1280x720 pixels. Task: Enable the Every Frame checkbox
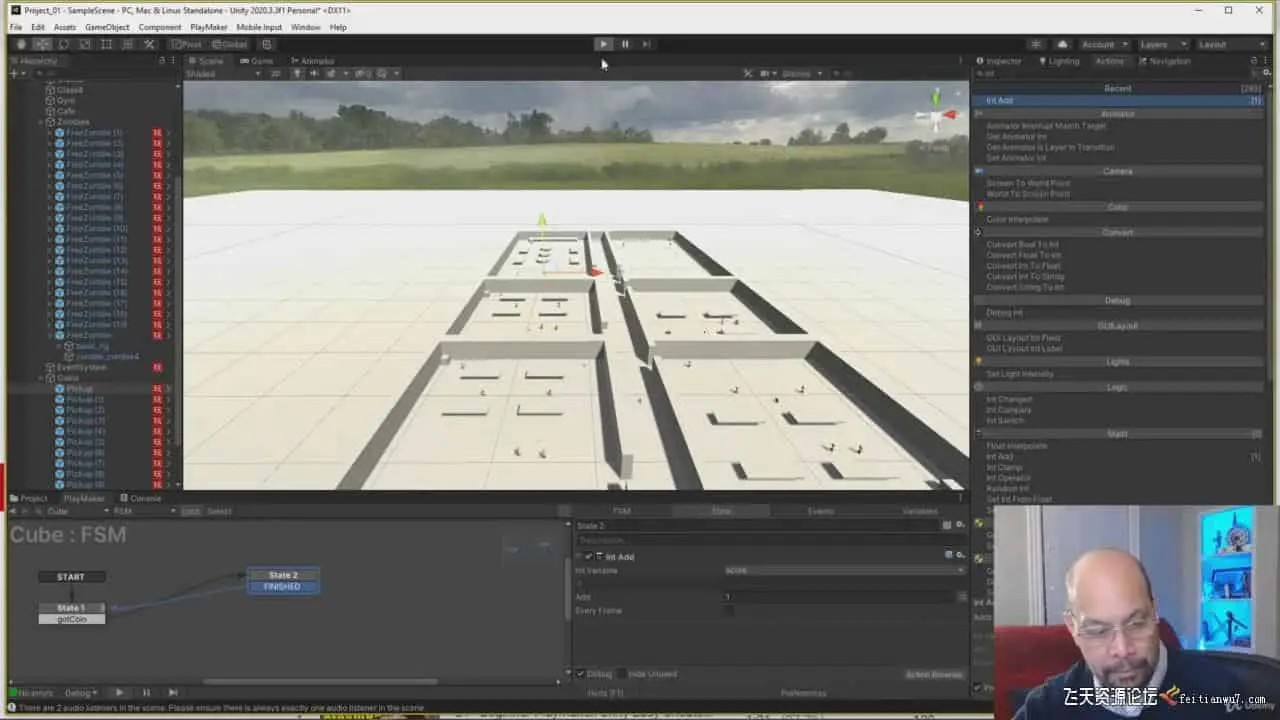click(x=728, y=610)
